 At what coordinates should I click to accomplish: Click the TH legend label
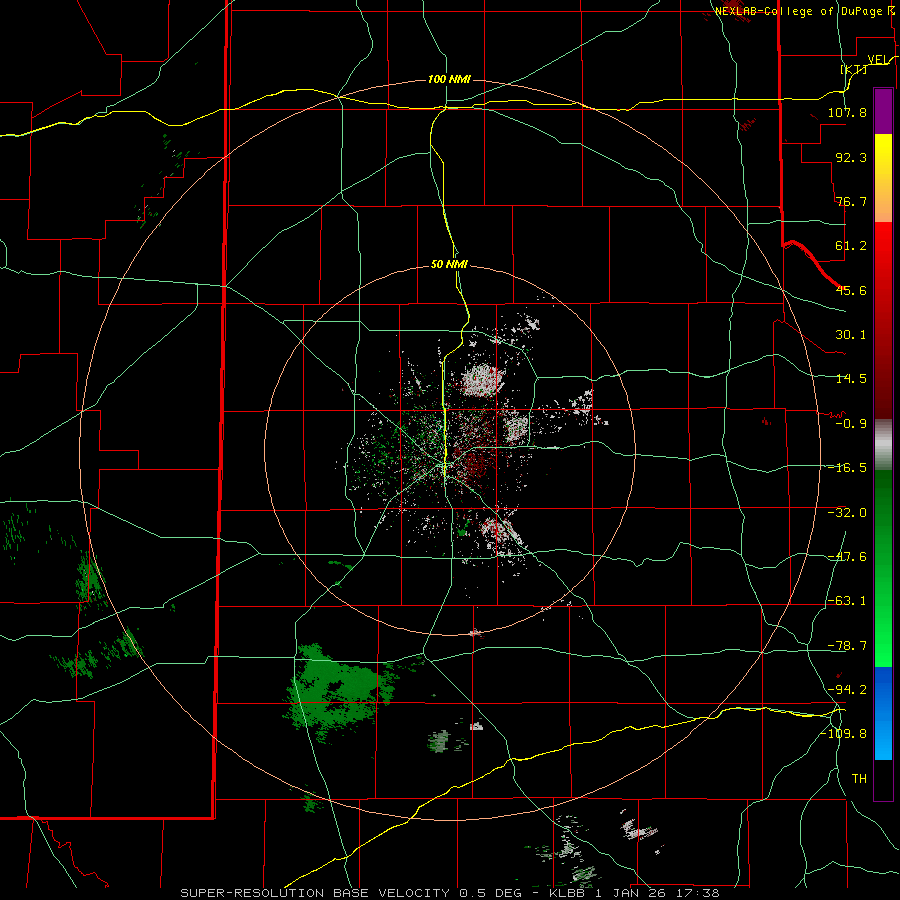click(859, 778)
